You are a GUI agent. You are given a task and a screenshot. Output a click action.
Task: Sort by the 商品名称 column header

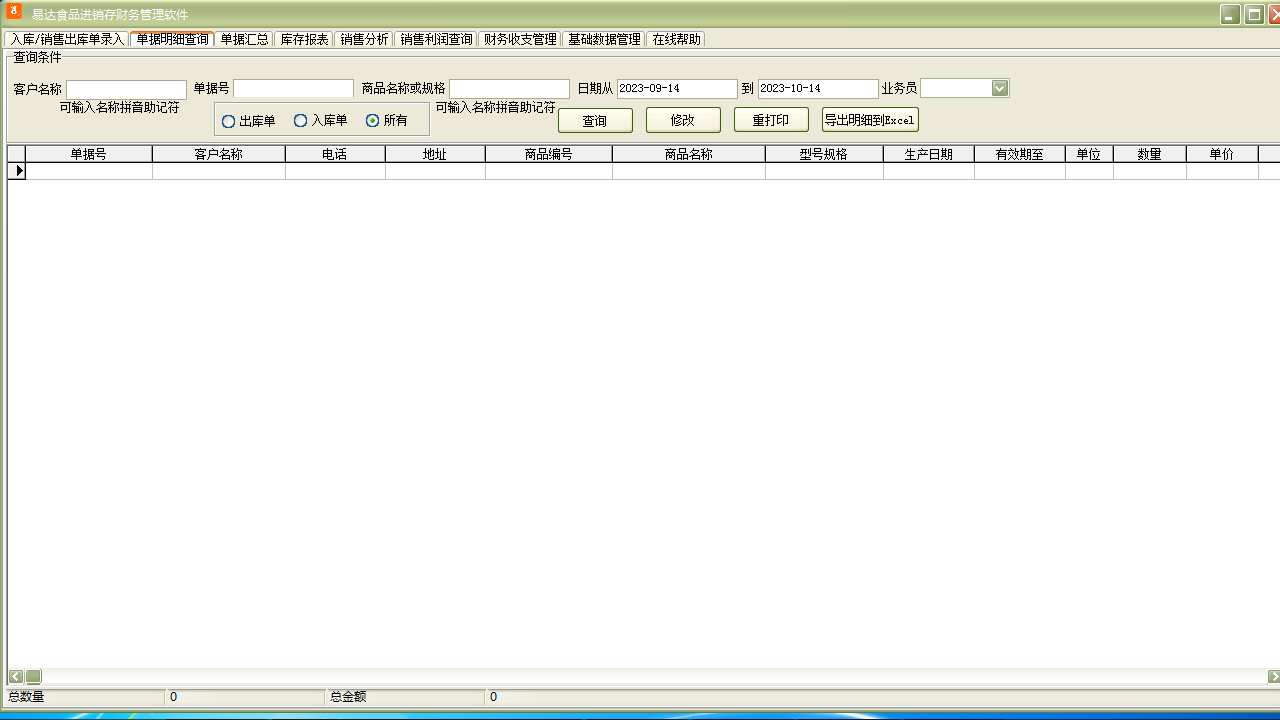pos(688,154)
